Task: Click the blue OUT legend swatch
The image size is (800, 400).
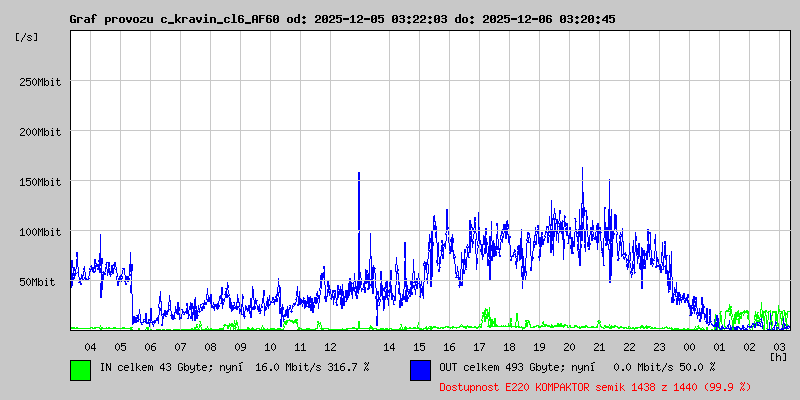Action: [x=420, y=369]
